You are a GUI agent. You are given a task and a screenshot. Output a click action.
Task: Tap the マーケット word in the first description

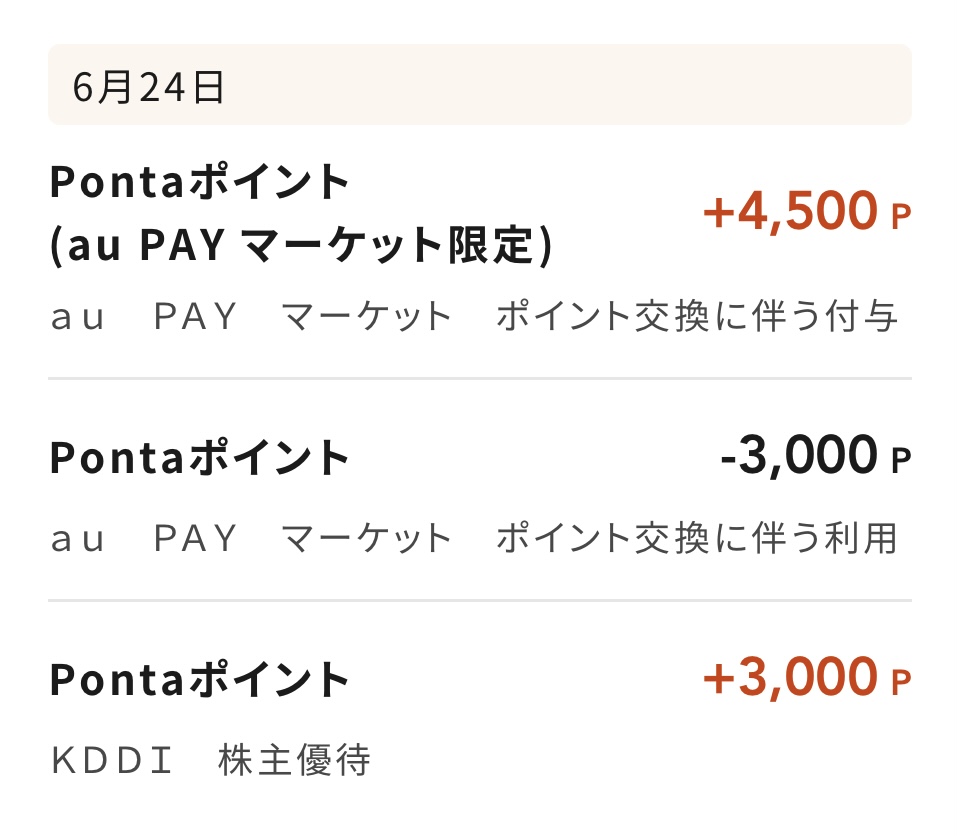[x=366, y=316]
